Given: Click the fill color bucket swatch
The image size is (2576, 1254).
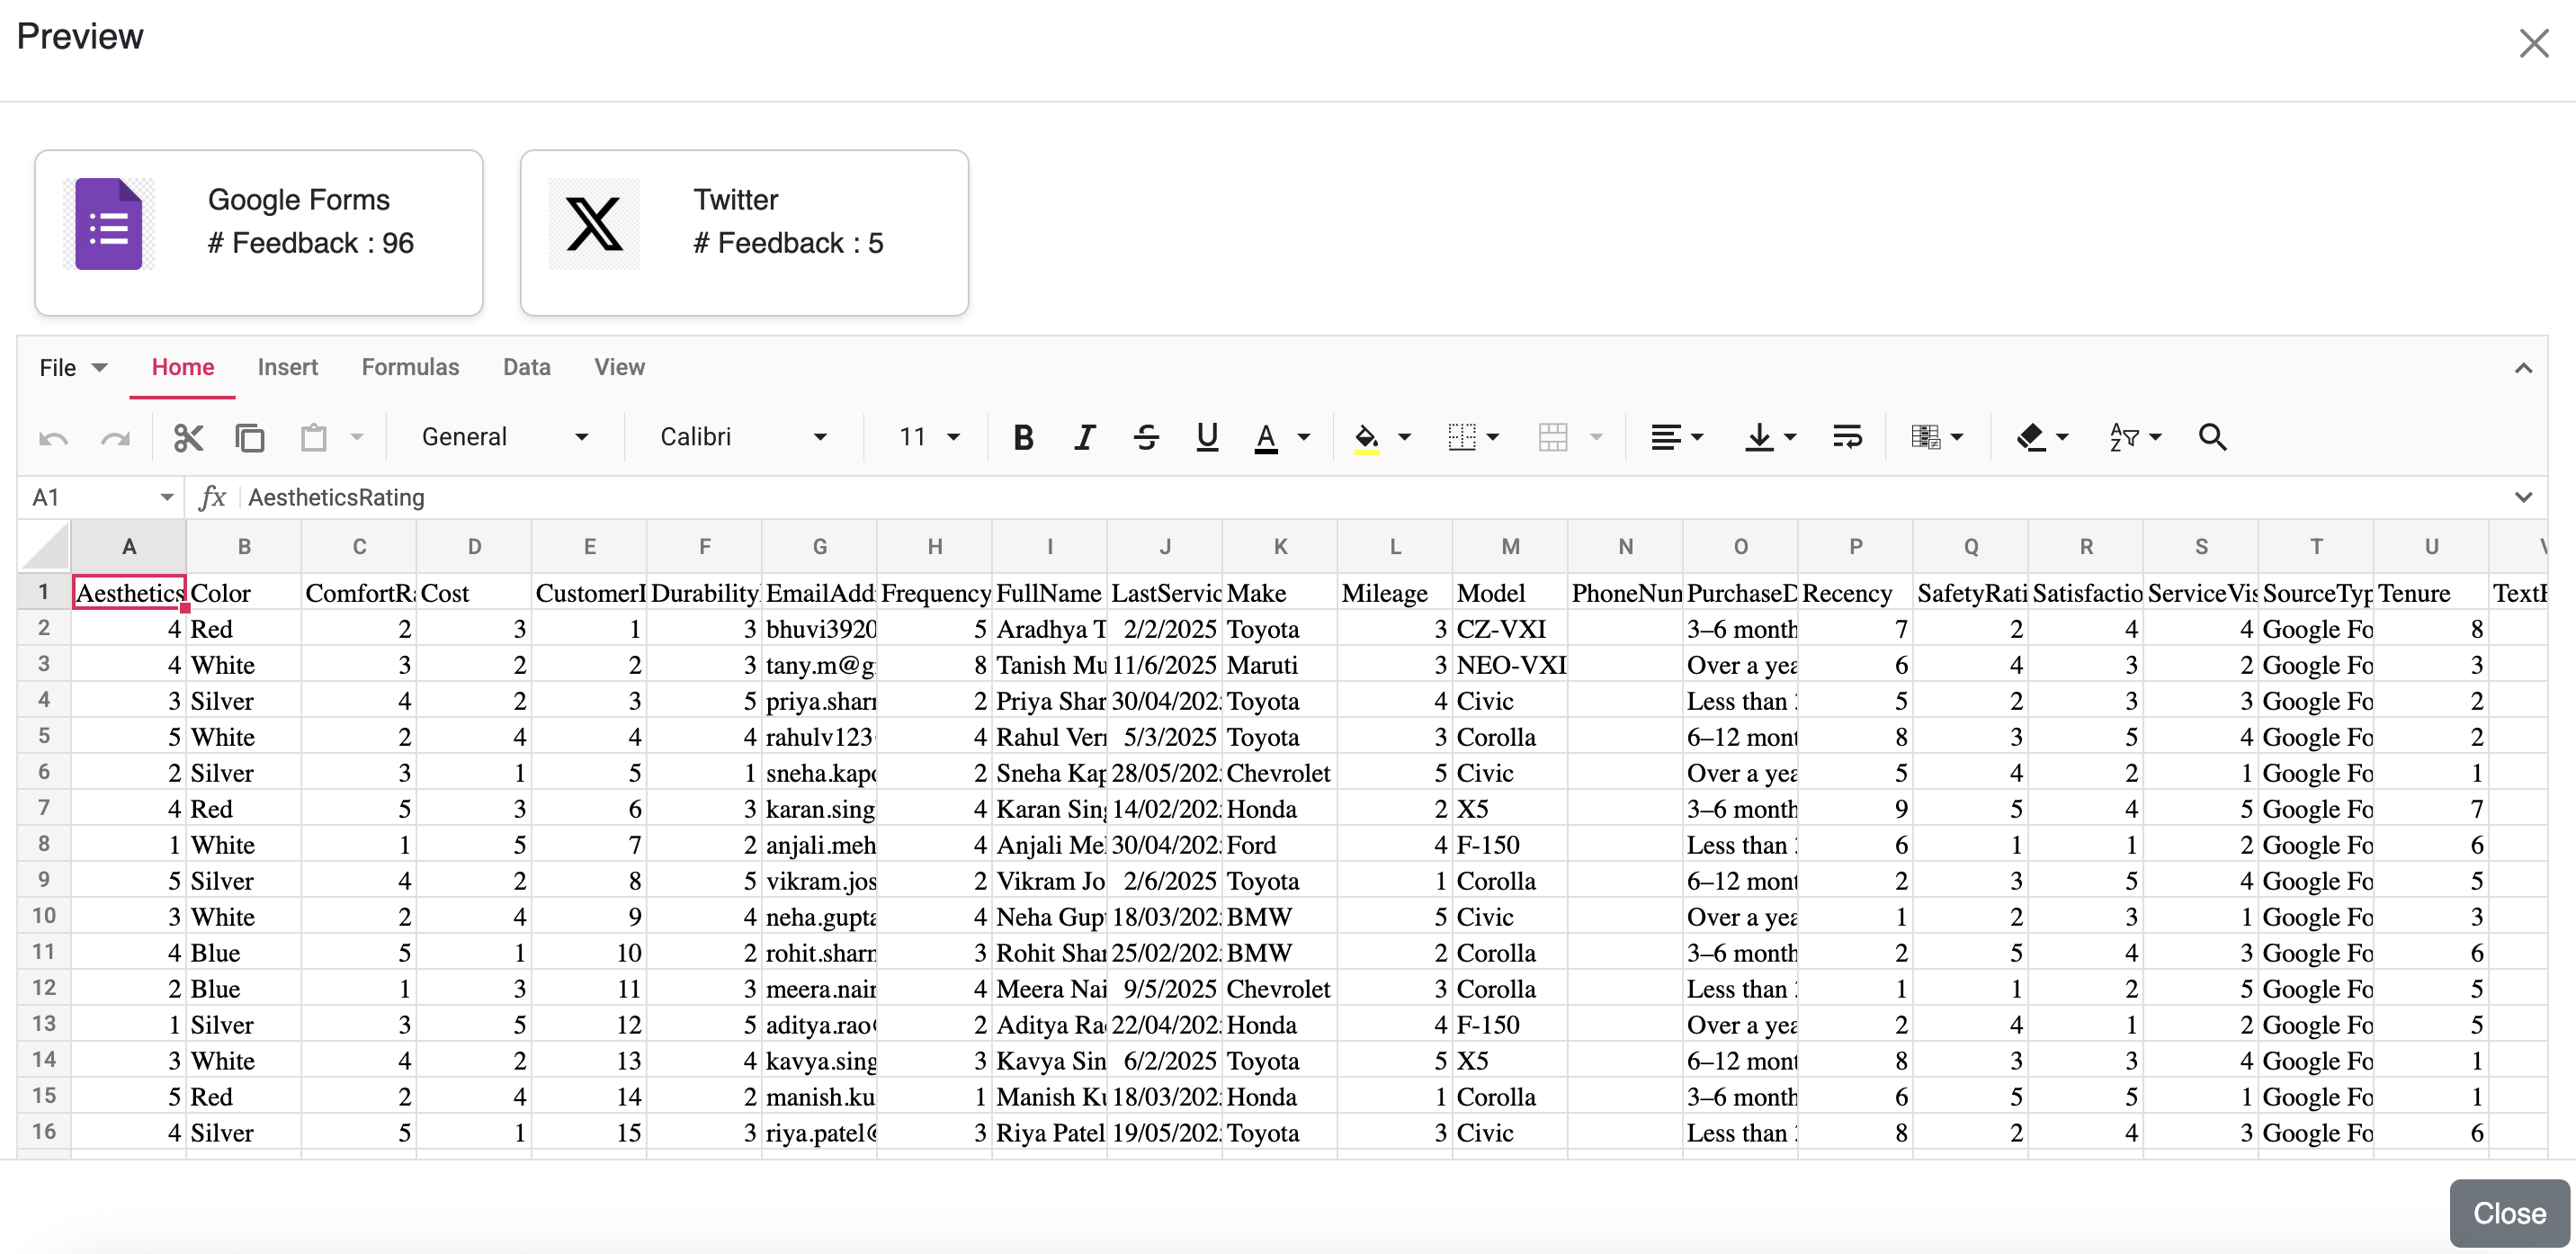Looking at the screenshot, I should click(1366, 437).
